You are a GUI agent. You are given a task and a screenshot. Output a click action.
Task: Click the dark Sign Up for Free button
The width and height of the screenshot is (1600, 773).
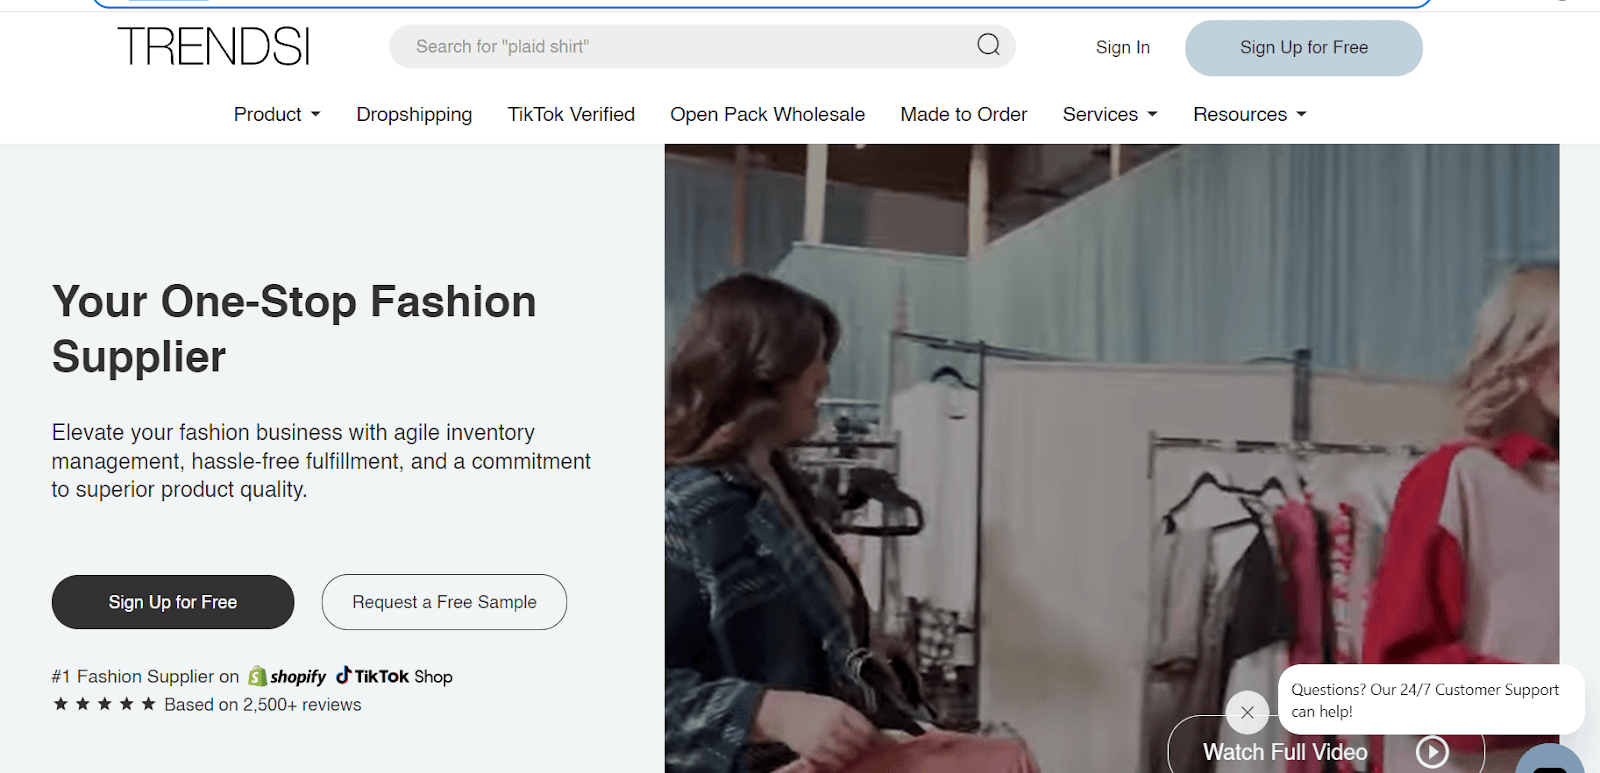tap(173, 602)
